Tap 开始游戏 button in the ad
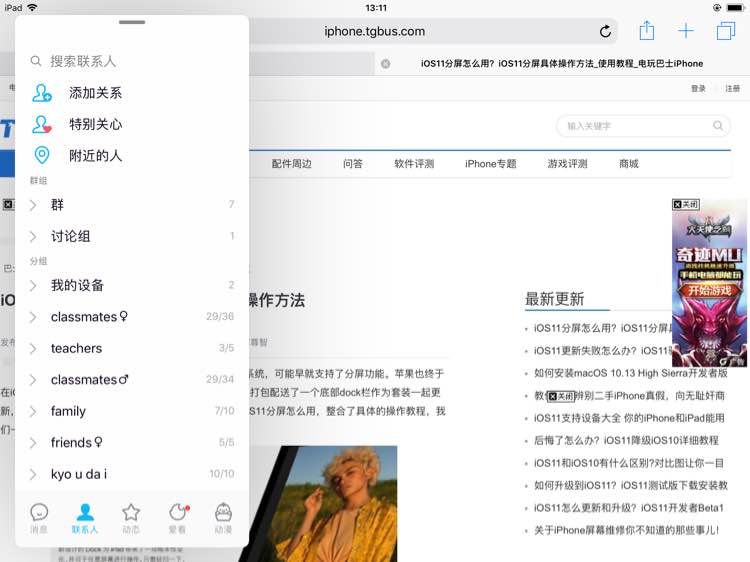This screenshot has height=562, width=750. [709, 290]
